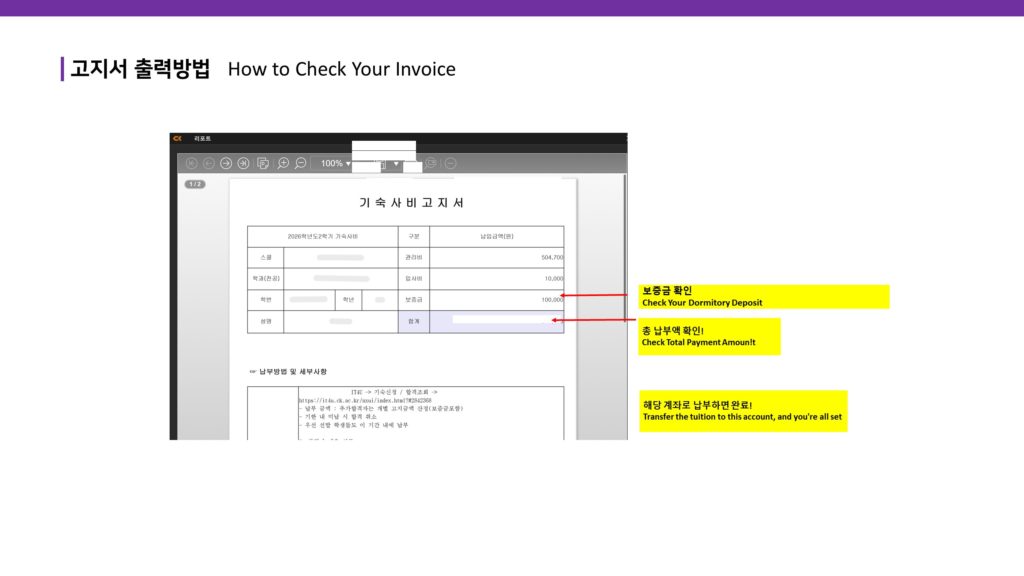This screenshot has height=576, width=1024.
Task: Open the page setup/copy pages icon
Action: point(263,163)
